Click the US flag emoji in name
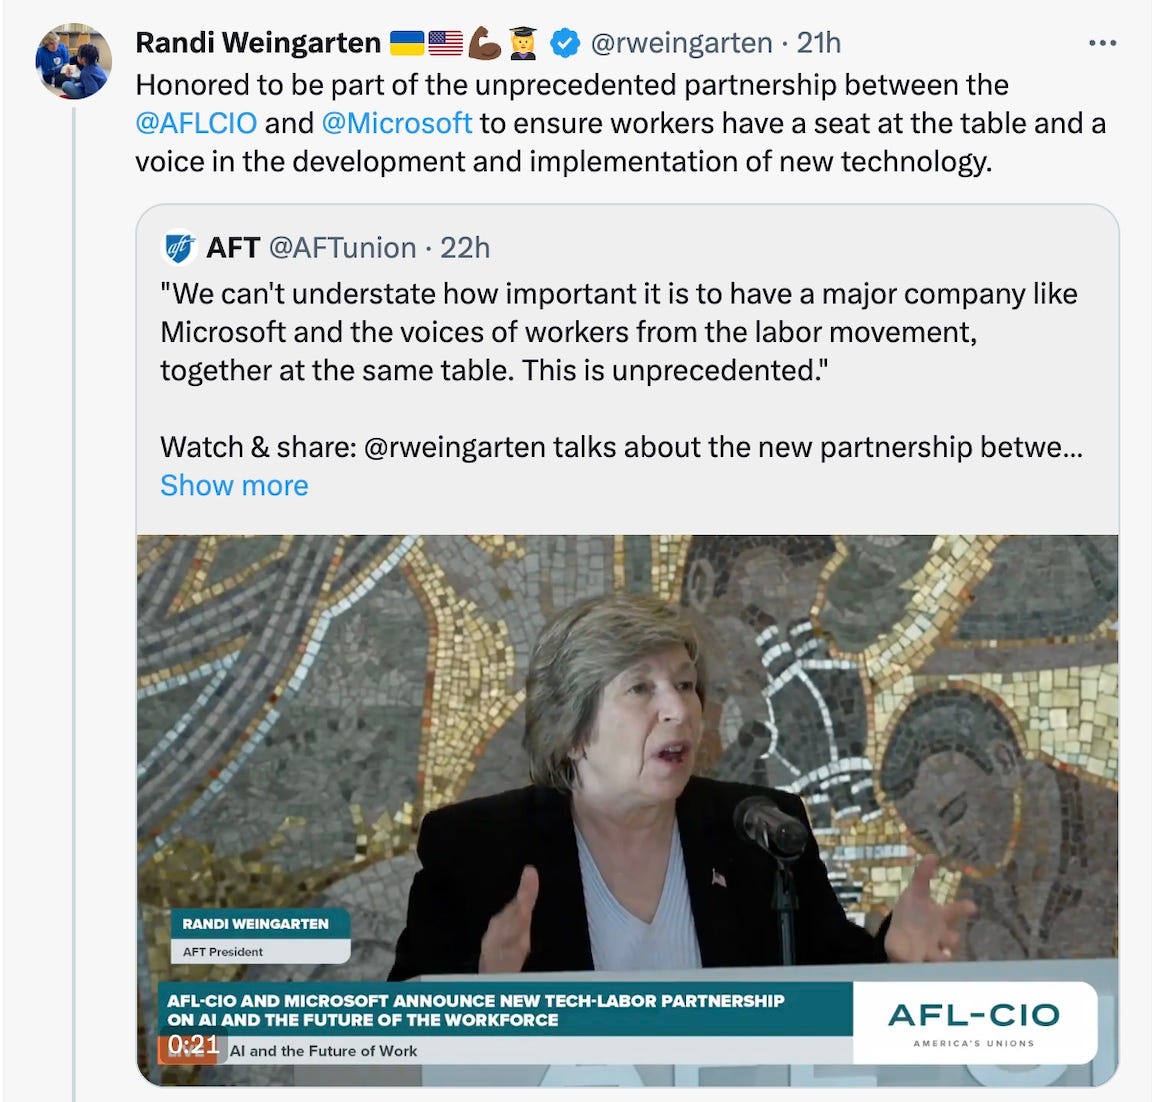The height and width of the screenshot is (1102, 1152). (445, 43)
